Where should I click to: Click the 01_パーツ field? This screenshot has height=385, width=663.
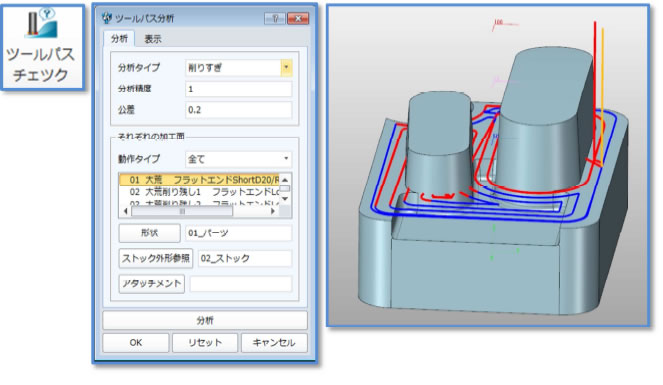pos(238,233)
